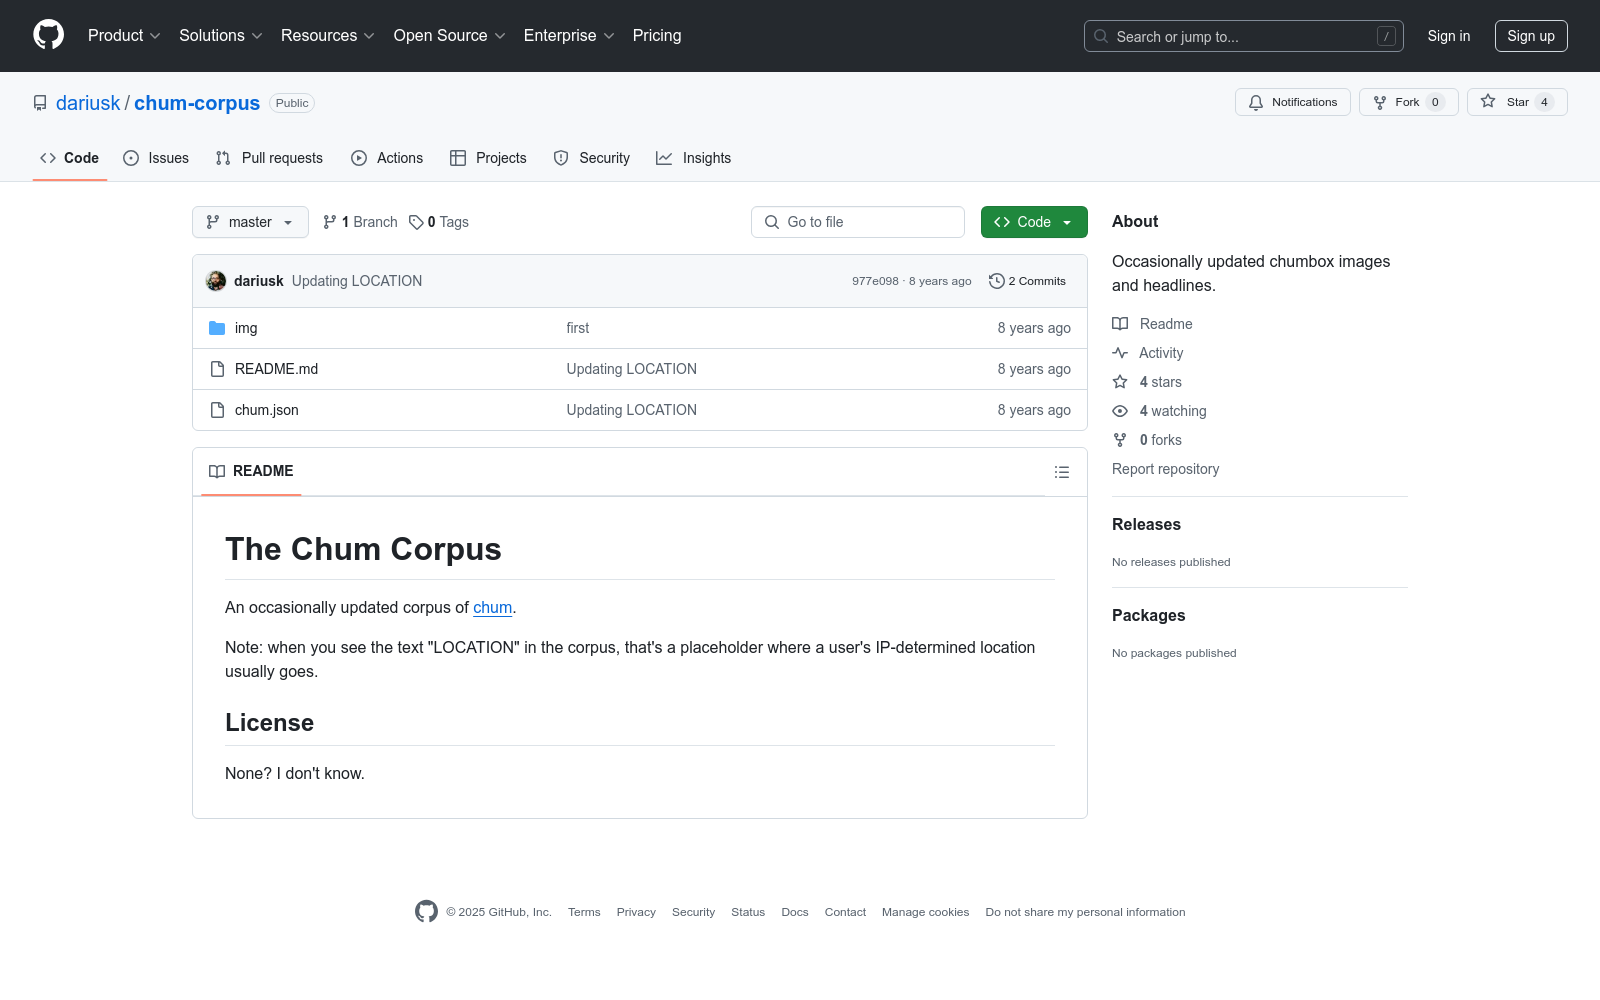Expand the Solutions menu
Image resolution: width=1600 pixels, height=1000 pixels.
tap(221, 36)
